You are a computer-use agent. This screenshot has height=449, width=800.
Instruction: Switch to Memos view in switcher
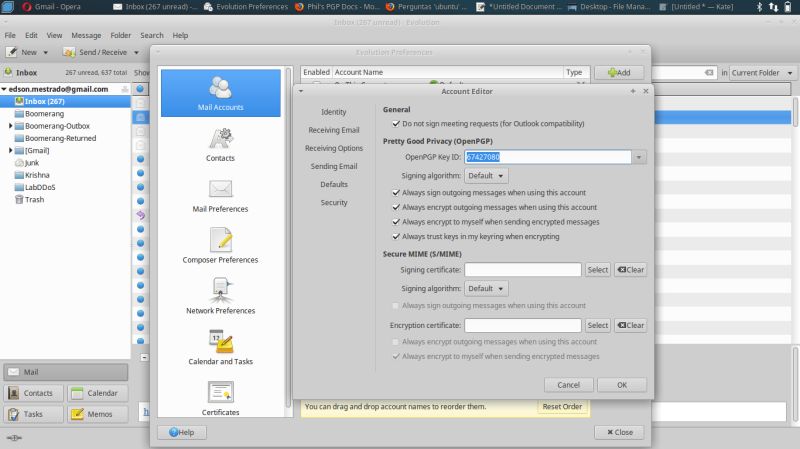click(x=97, y=414)
